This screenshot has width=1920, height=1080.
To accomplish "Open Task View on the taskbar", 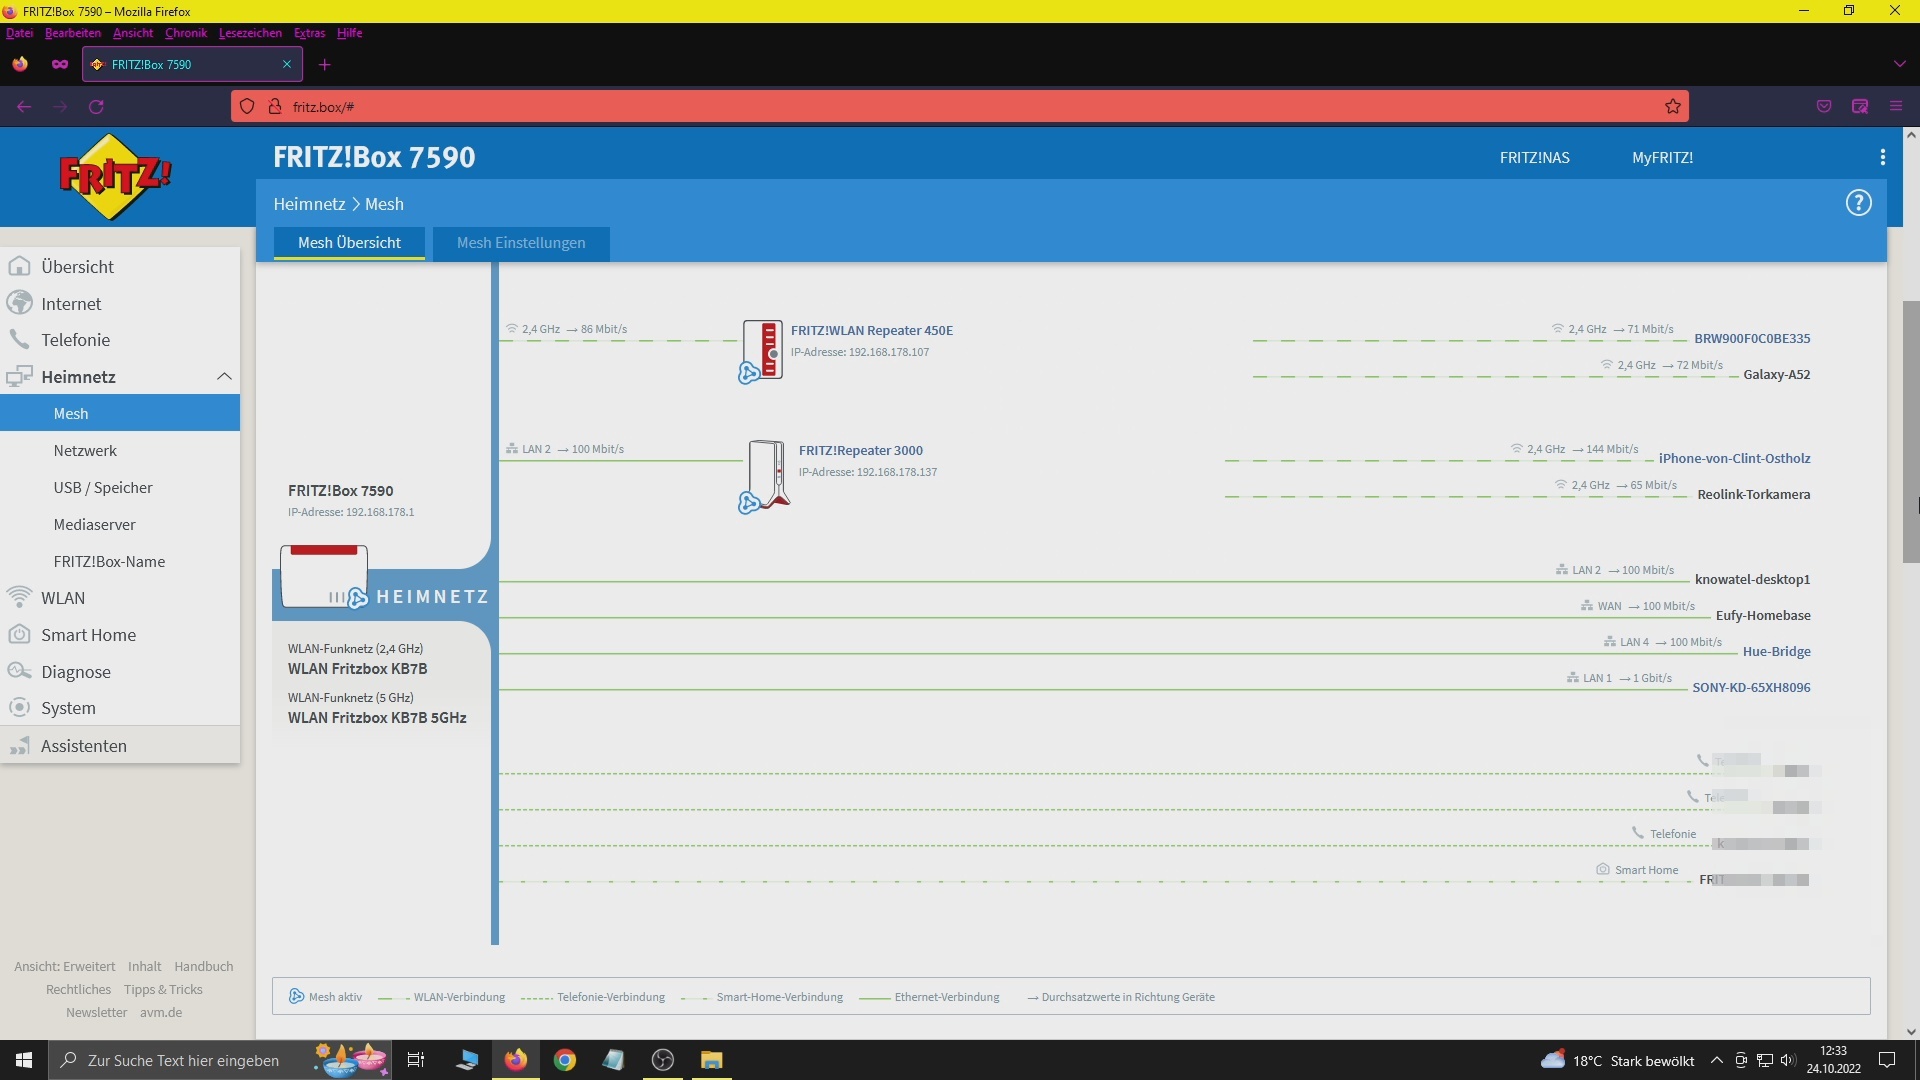I will point(416,1060).
